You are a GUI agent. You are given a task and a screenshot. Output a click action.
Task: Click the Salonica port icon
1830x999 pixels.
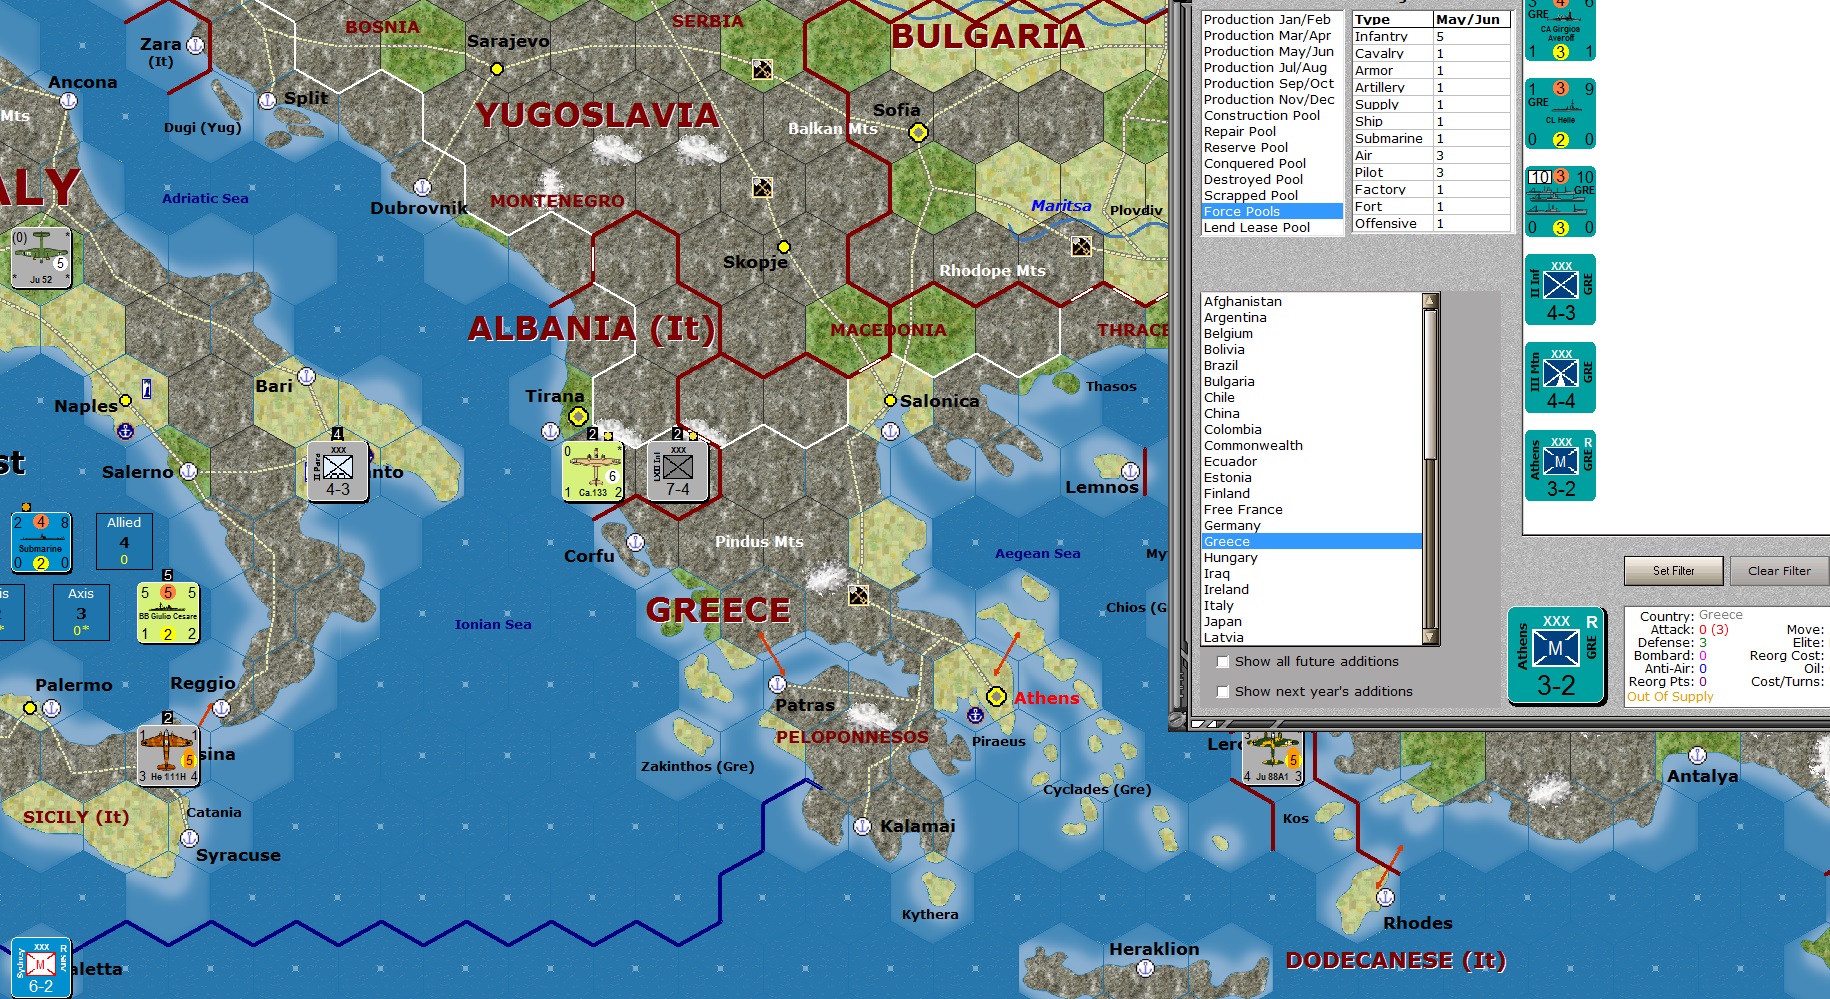pyautogui.click(x=890, y=431)
